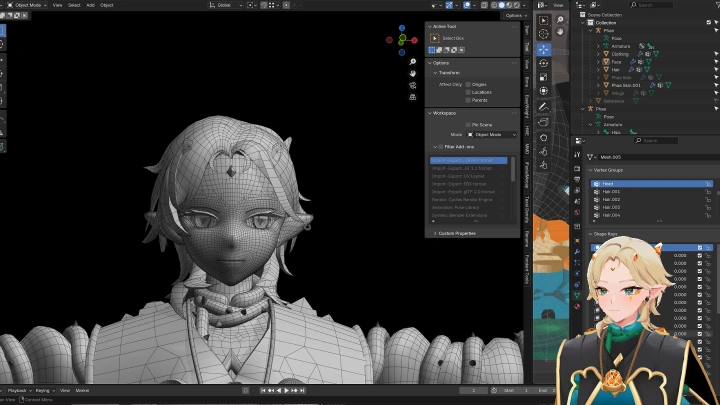Viewport: 720px width, 405px height.
Task: Select the Select Box tool in second viewport
Action: pos(544,20)
